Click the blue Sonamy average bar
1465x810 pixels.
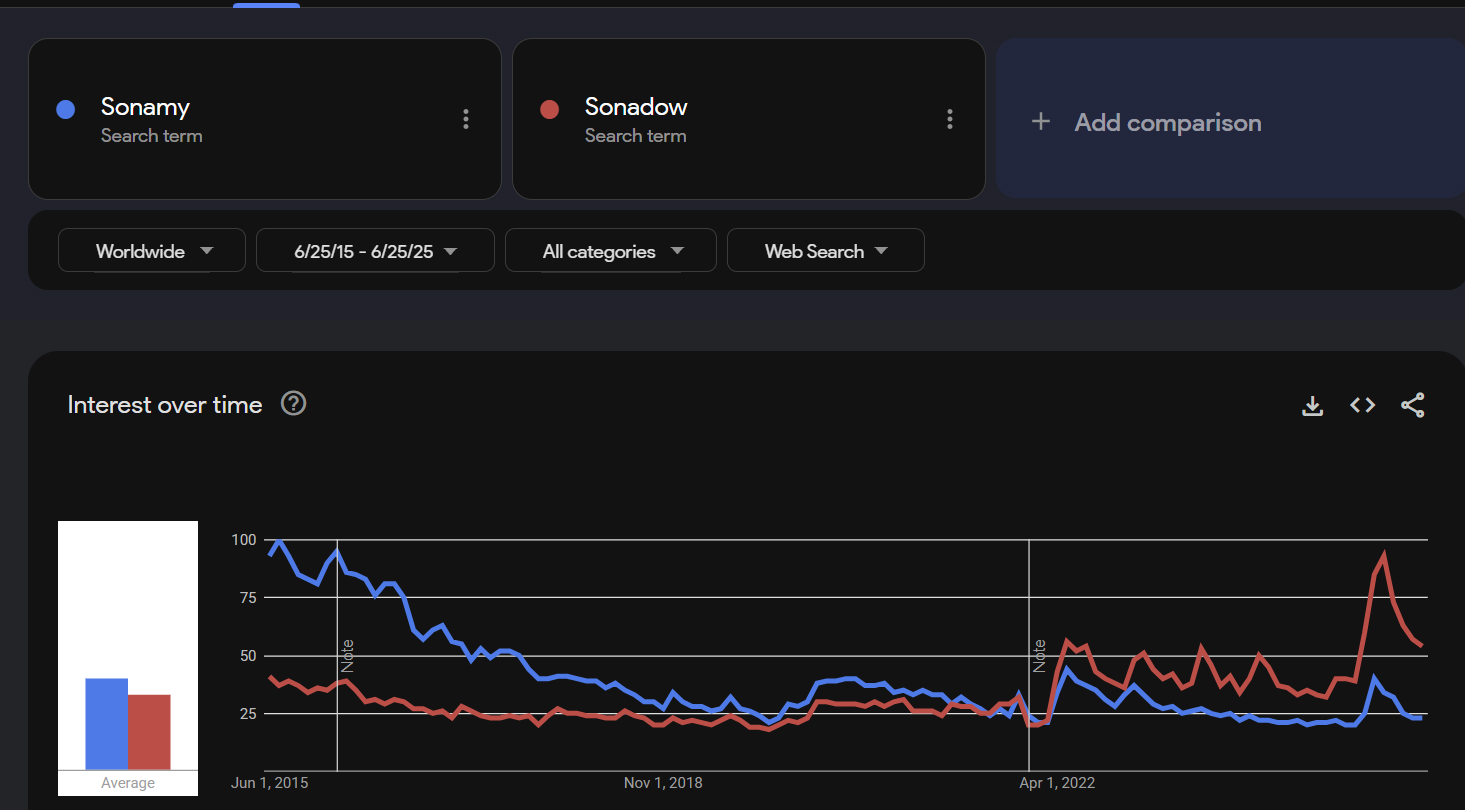[107, 724]
